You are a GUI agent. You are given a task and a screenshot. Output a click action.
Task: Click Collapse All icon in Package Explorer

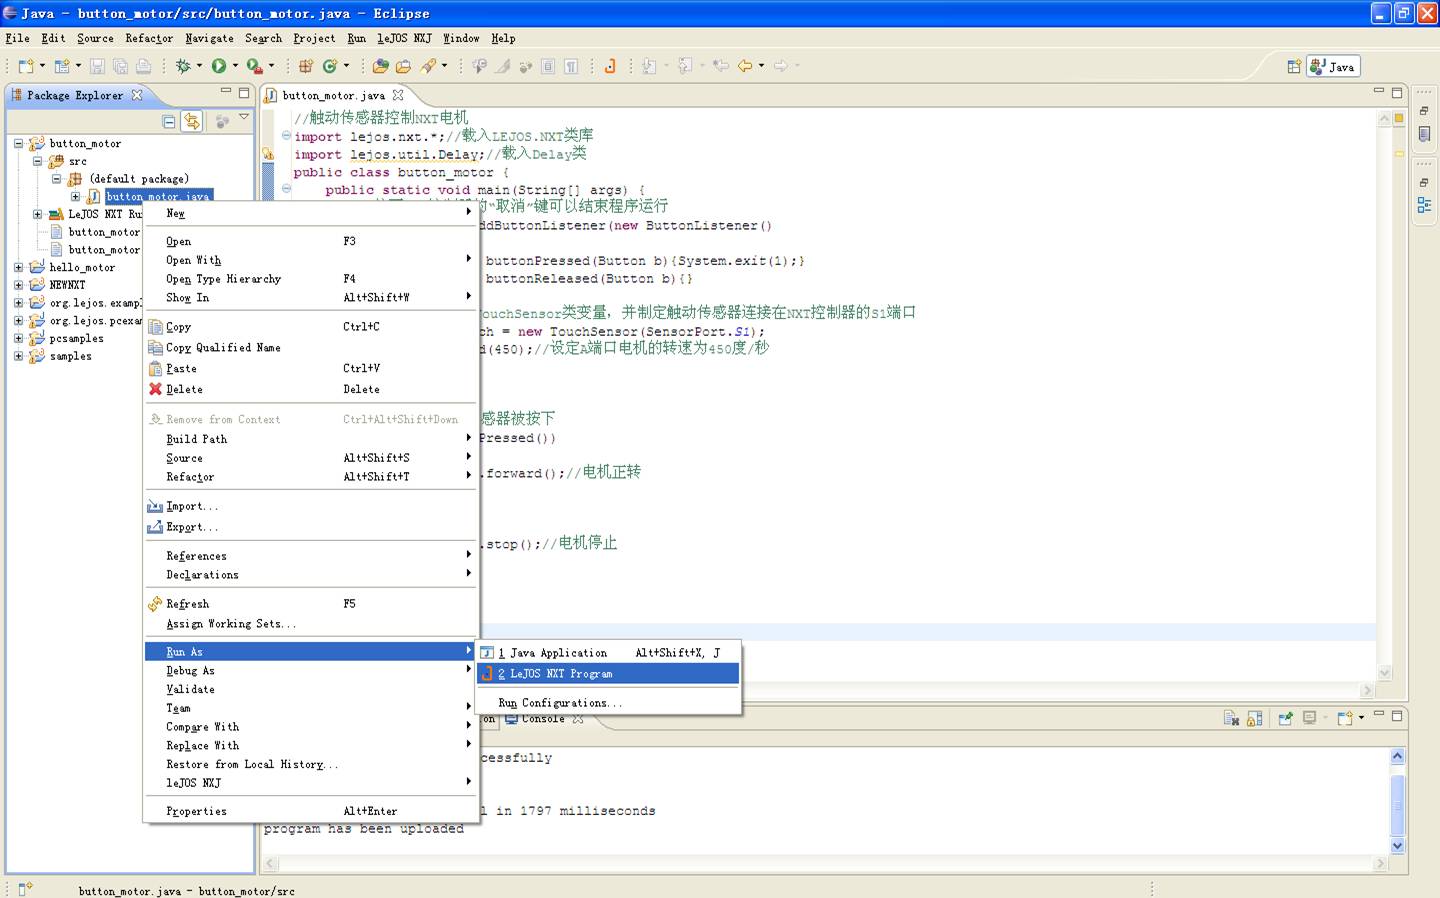tap(169, 121)
